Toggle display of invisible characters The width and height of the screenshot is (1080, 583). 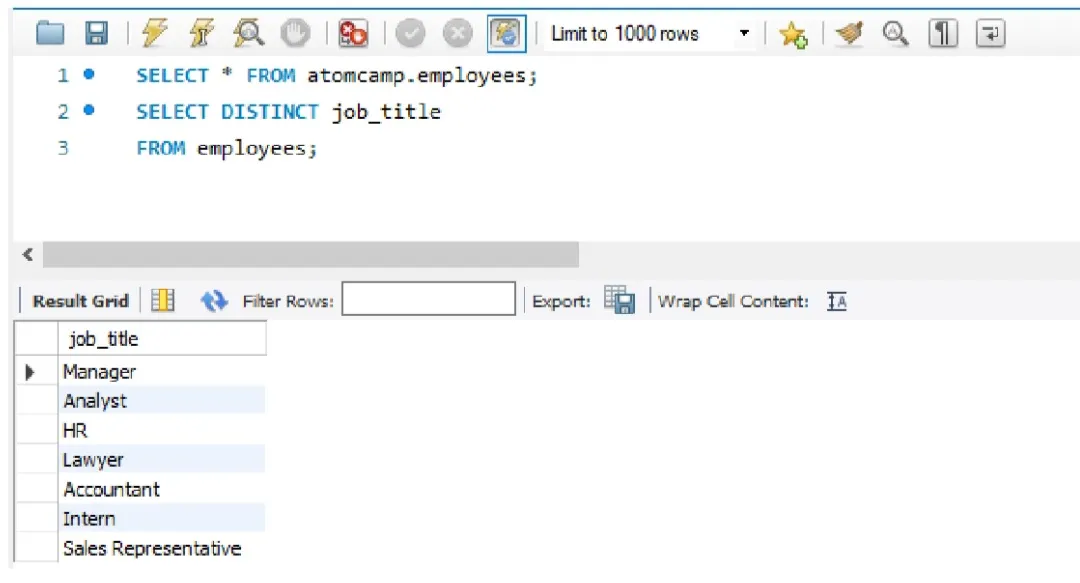pos(941,32)
